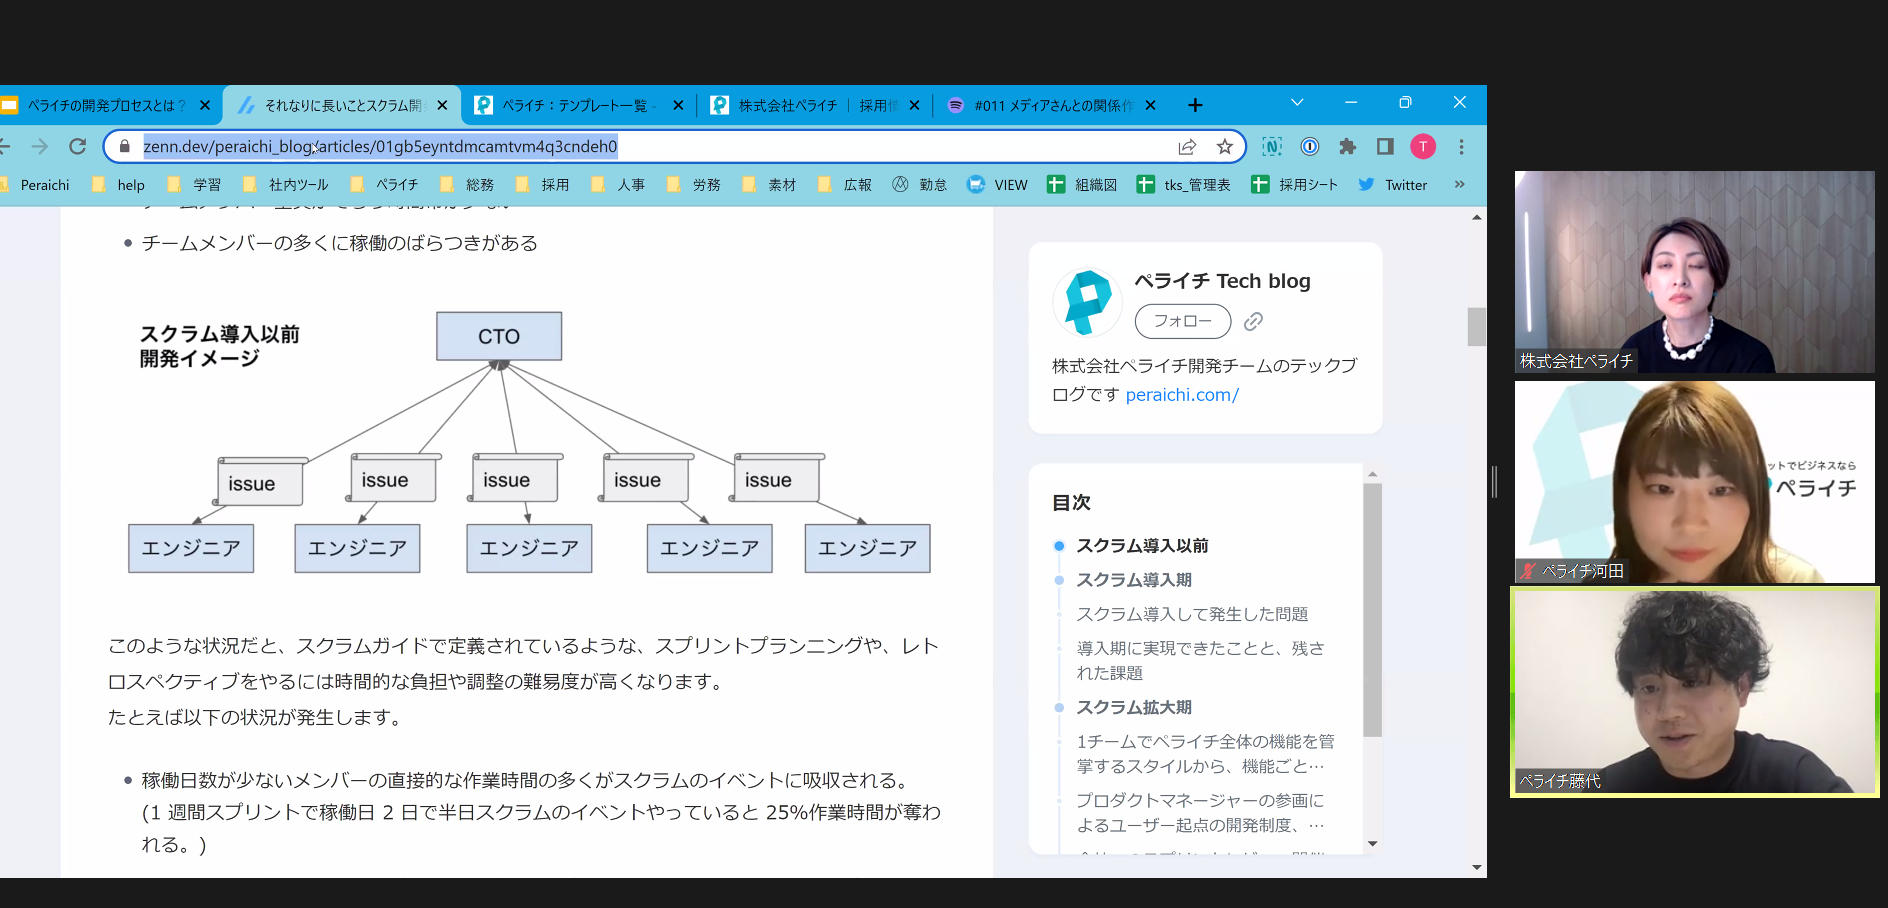Click the share page icon in address bar
This screenshot has width=1888, height=908.
tap(1187, 147)
